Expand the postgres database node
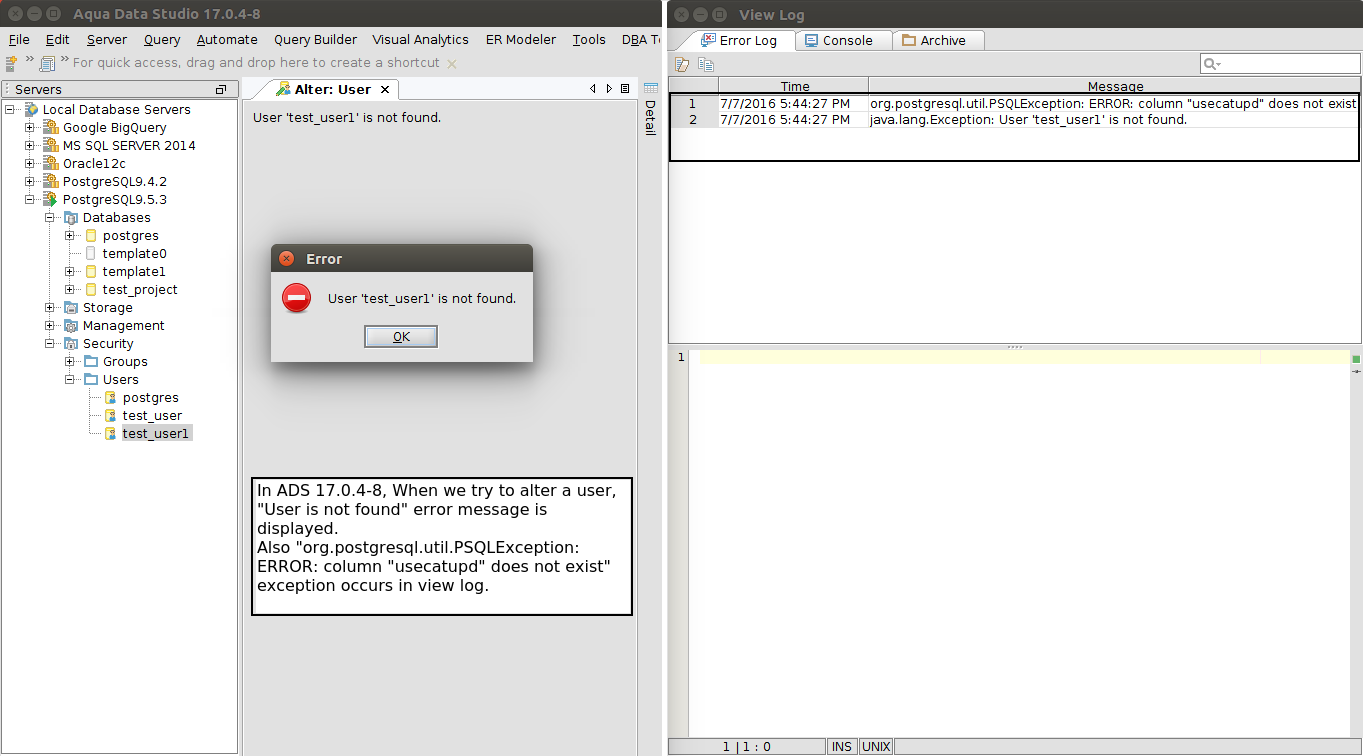This screenshot has height=756, width=1368. pos(70,236)
